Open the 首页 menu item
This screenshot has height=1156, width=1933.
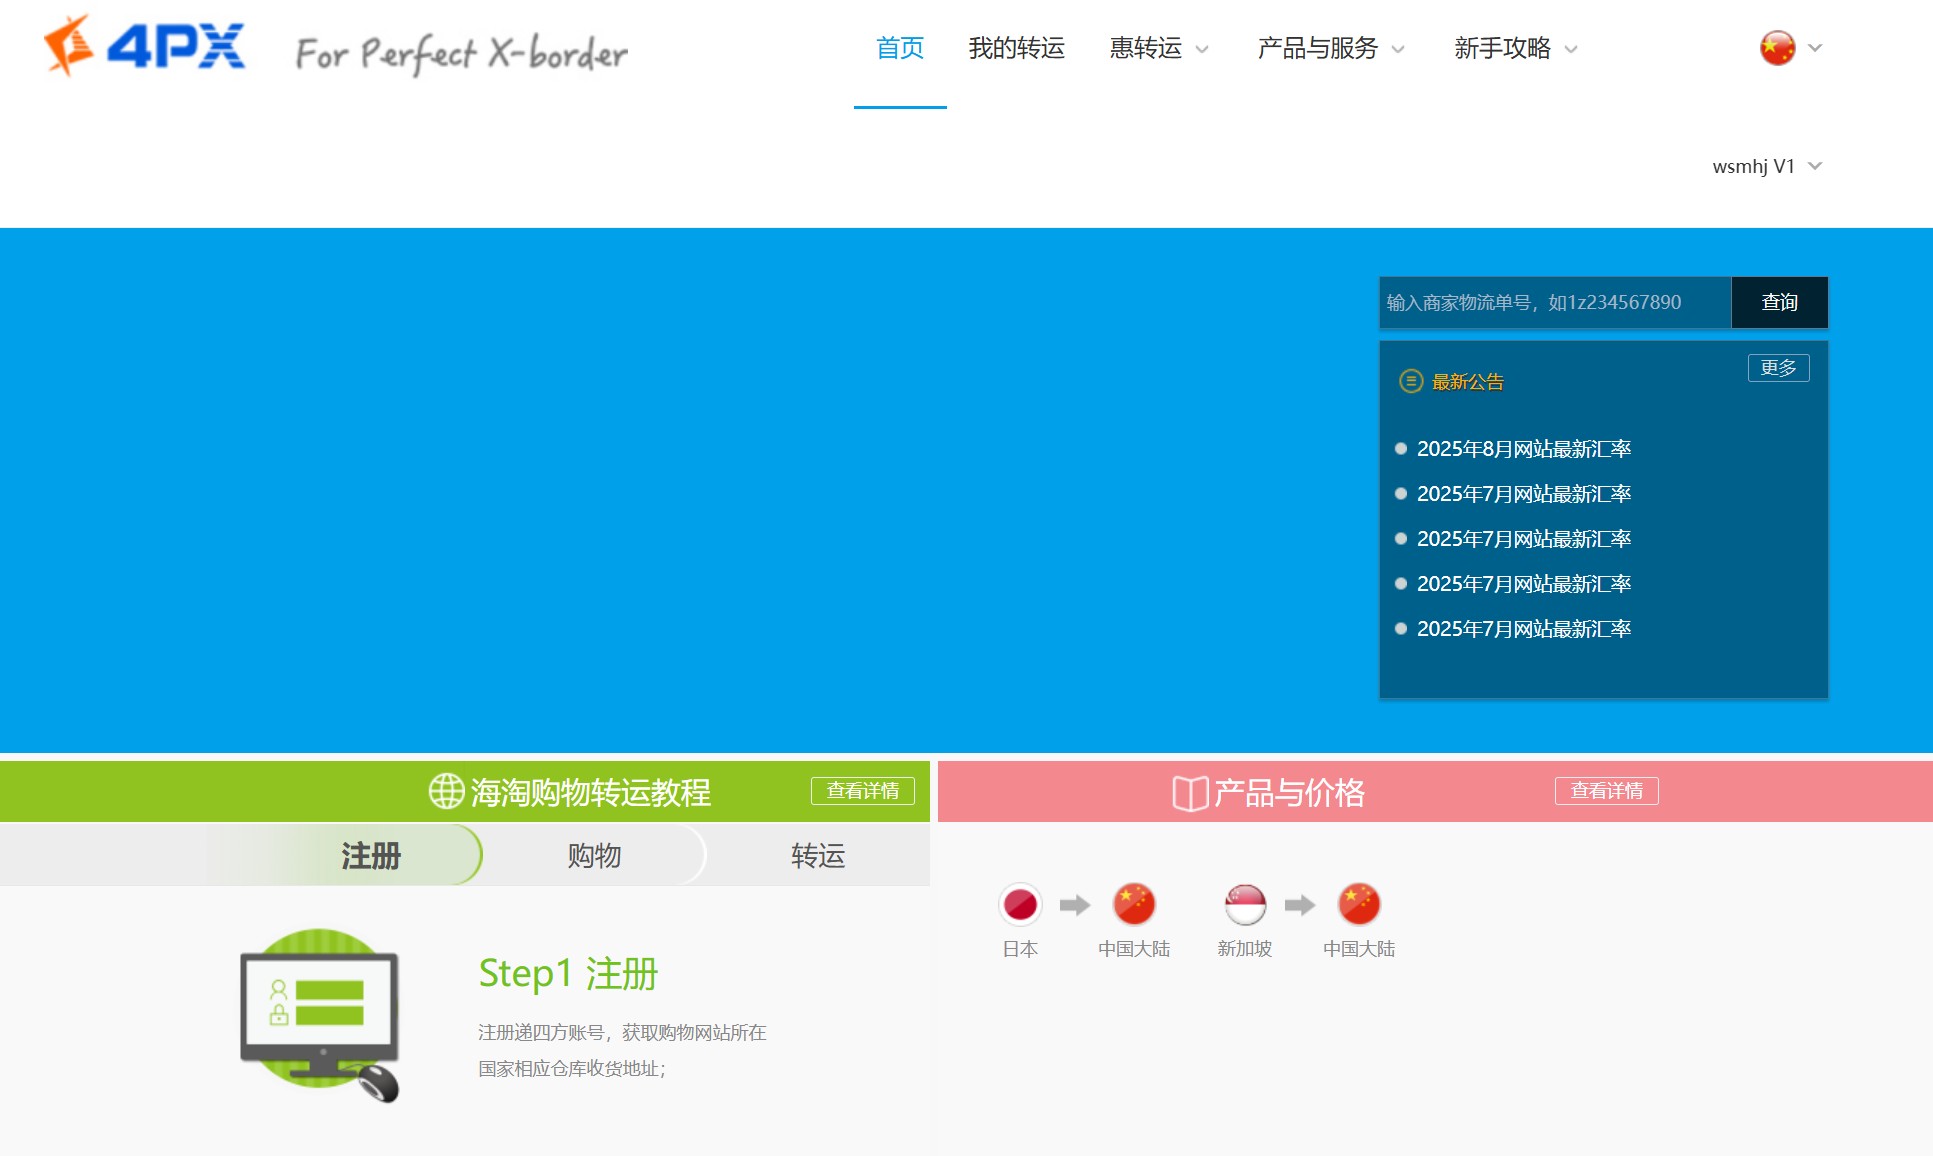click(x=899, y=48)
